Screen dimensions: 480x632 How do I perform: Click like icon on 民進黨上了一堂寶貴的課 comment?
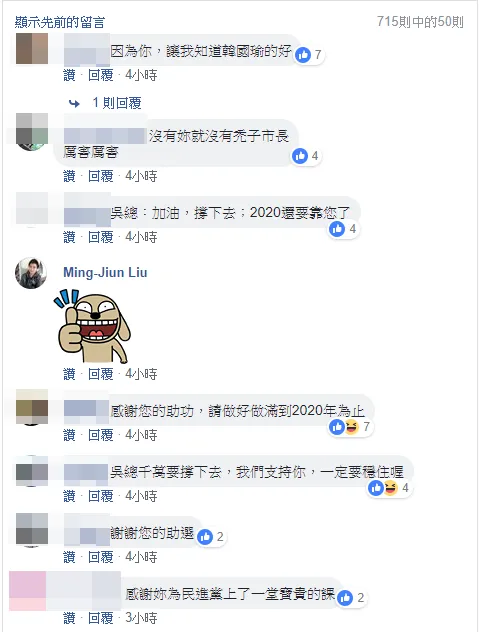coord(345,598)
